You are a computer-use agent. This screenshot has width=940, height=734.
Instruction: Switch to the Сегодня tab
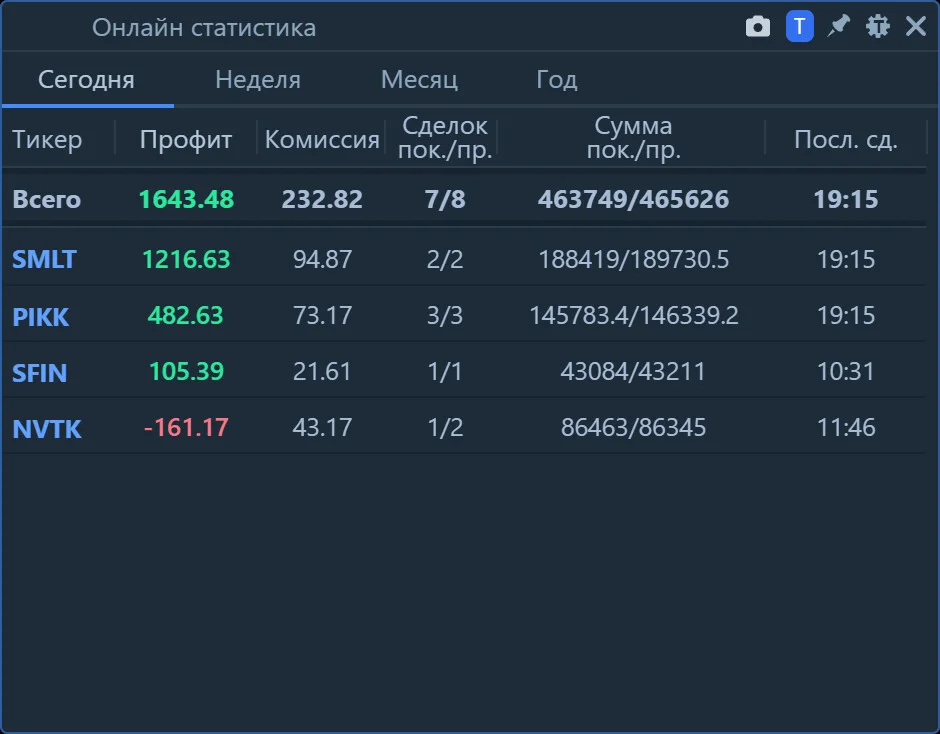(86, 80)
